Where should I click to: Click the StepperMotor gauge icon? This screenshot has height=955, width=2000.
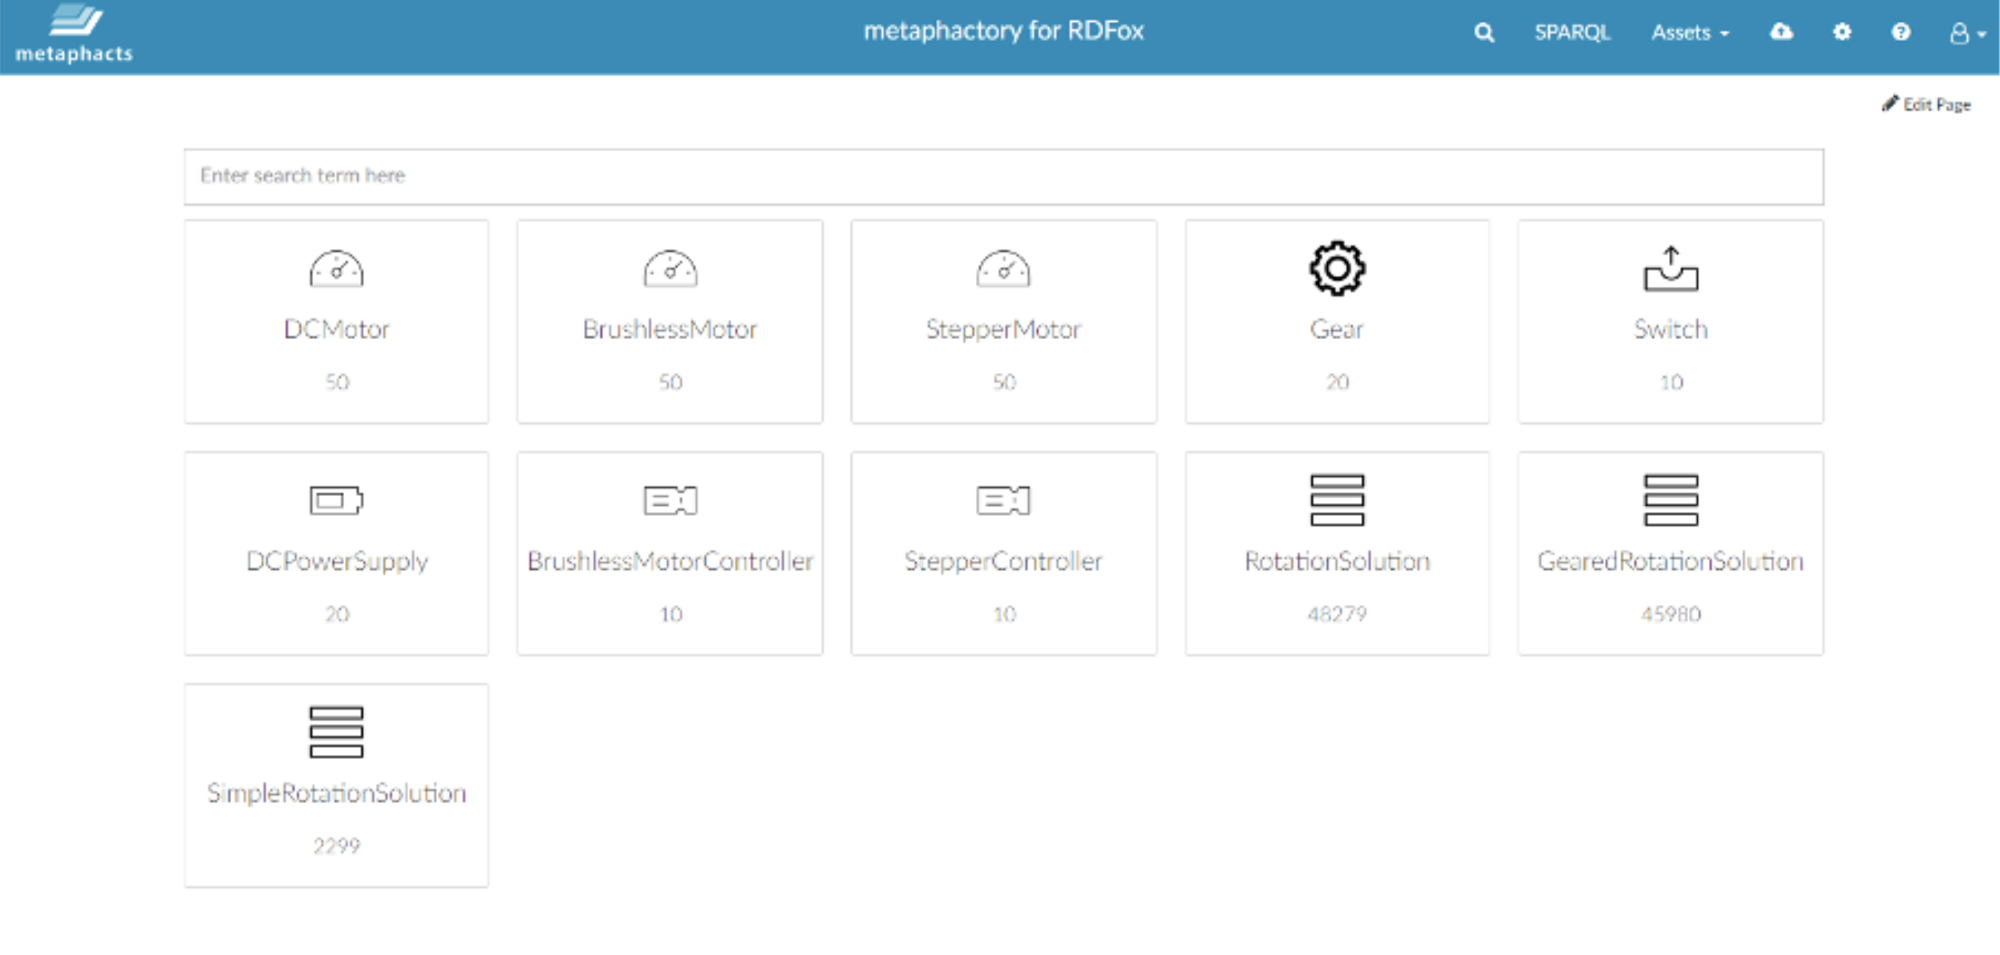[x=1003, y=268]
